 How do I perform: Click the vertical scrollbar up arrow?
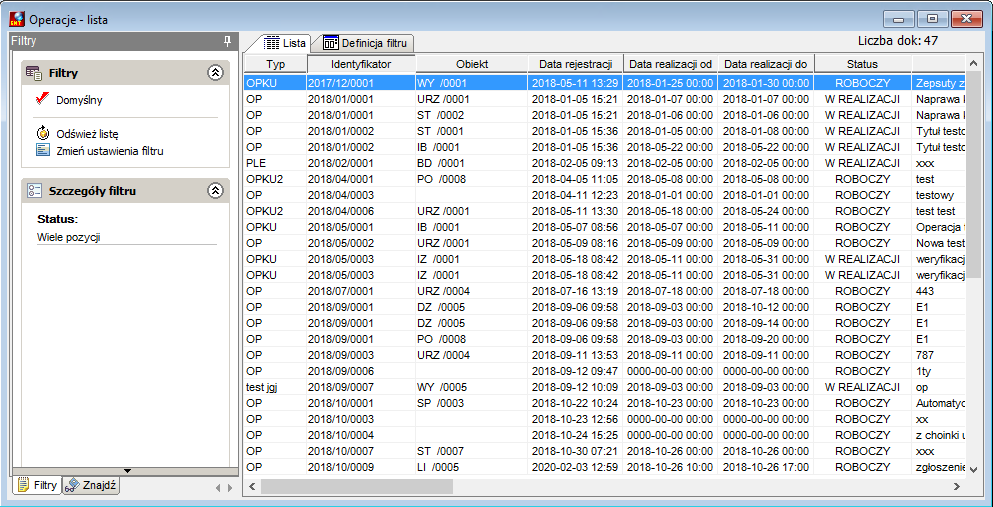click(974, 63)
